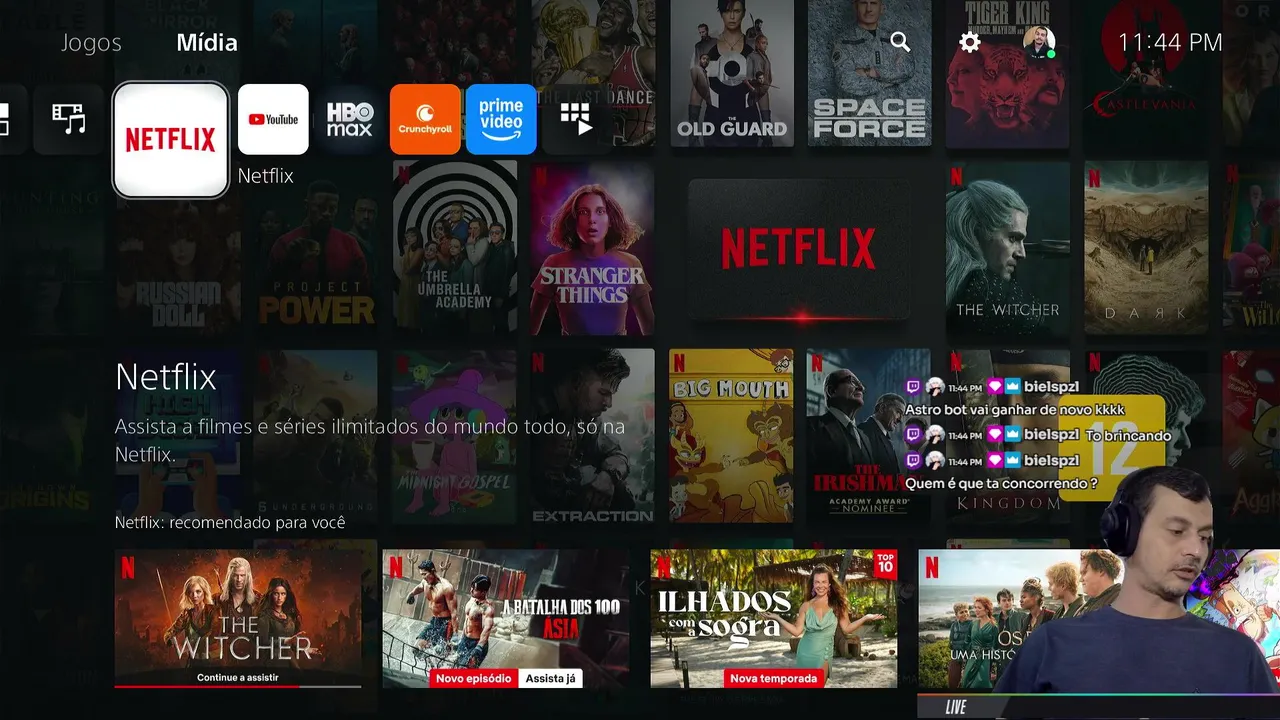Open the settings gear icon
The height and width of the screenshot is (720, 1280).
point(969,42)
